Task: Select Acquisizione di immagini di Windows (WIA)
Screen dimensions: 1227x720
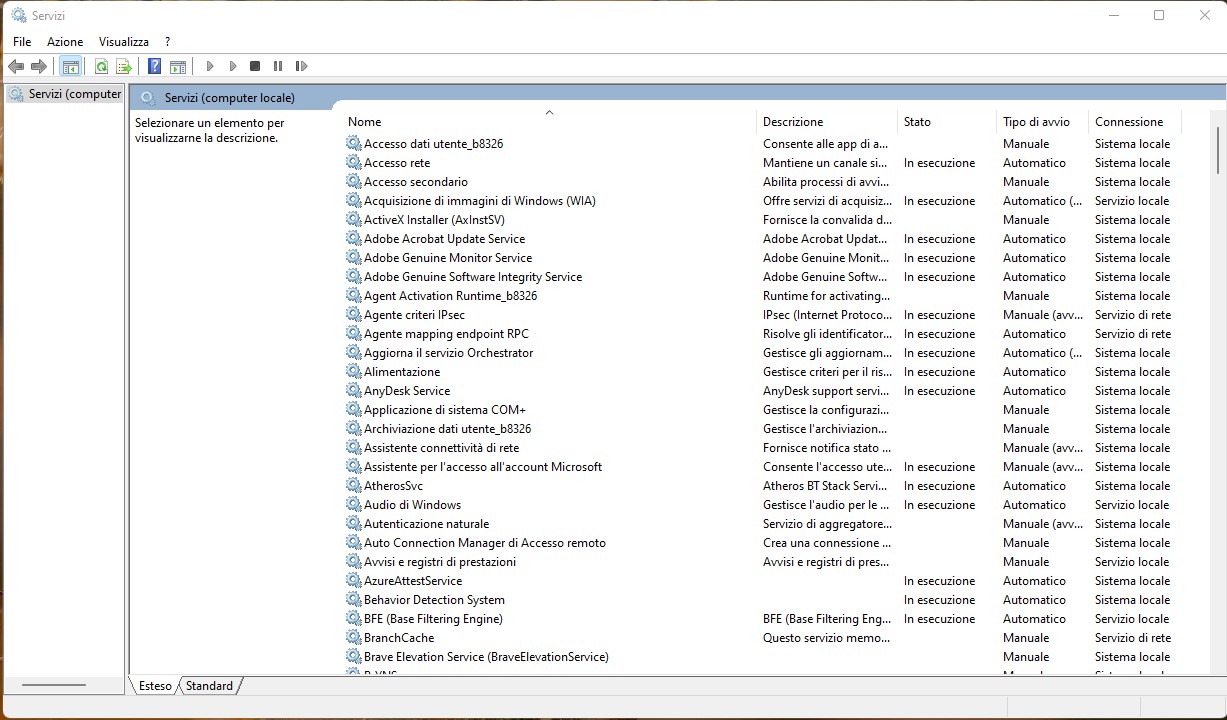Action: tap(480, 201)
